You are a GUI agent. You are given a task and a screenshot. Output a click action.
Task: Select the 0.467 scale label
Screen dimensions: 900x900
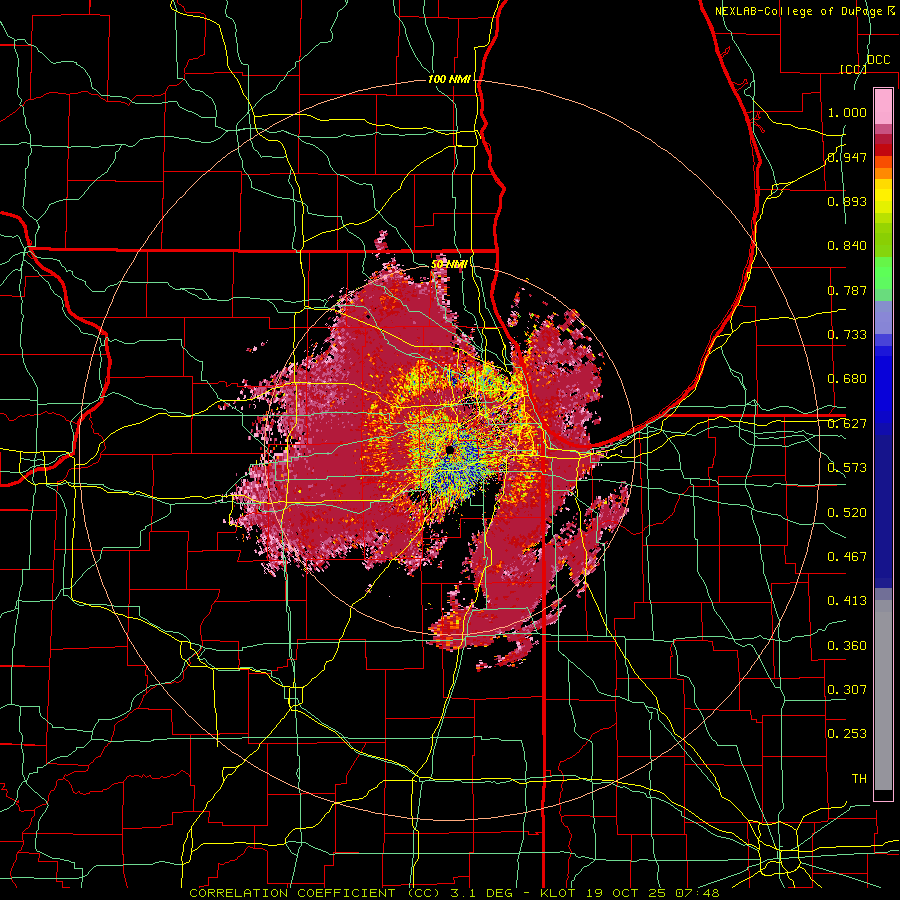847,557
